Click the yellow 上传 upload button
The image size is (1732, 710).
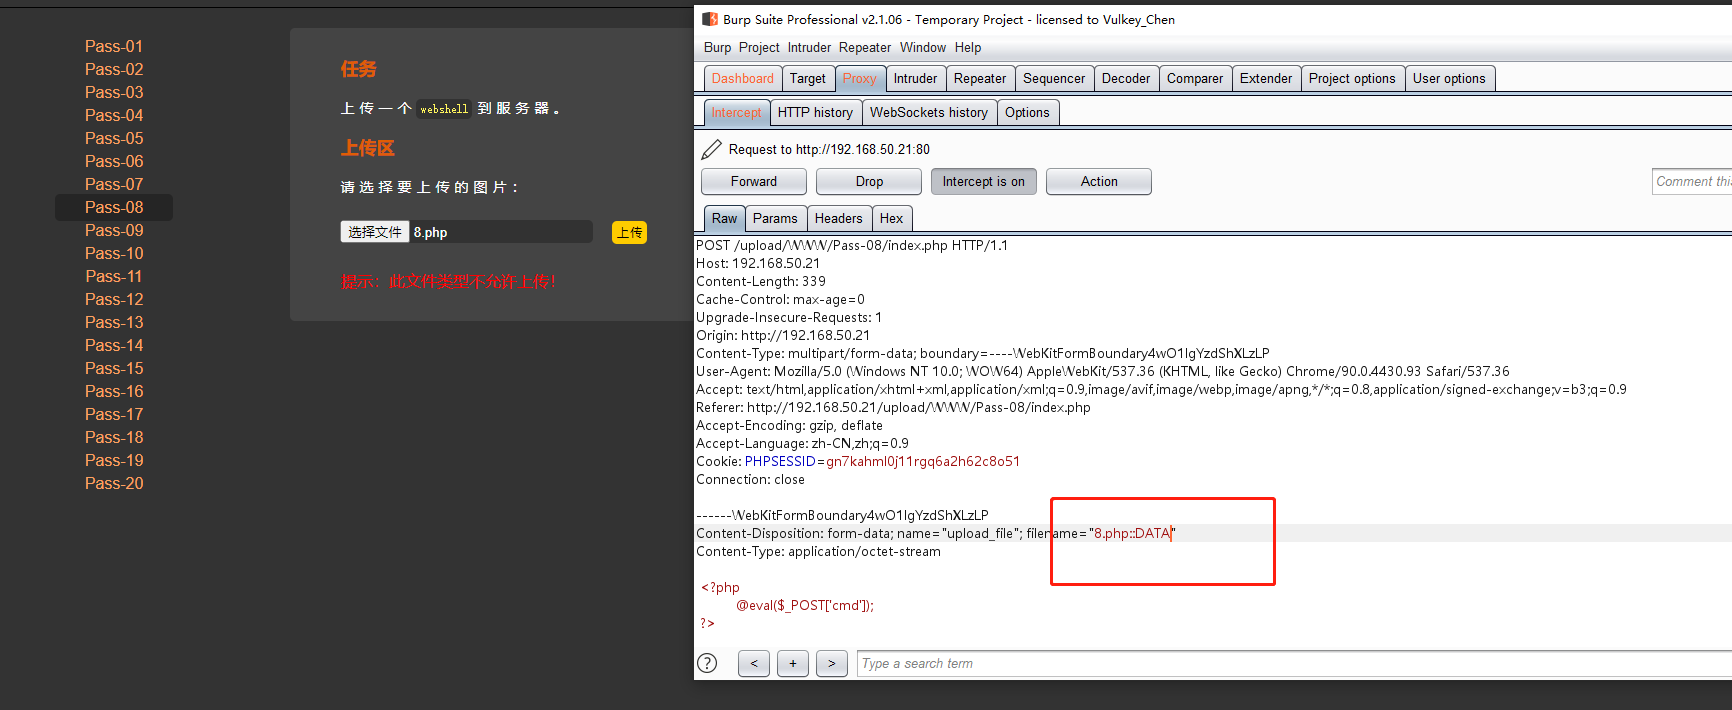(x=630, y=232)
